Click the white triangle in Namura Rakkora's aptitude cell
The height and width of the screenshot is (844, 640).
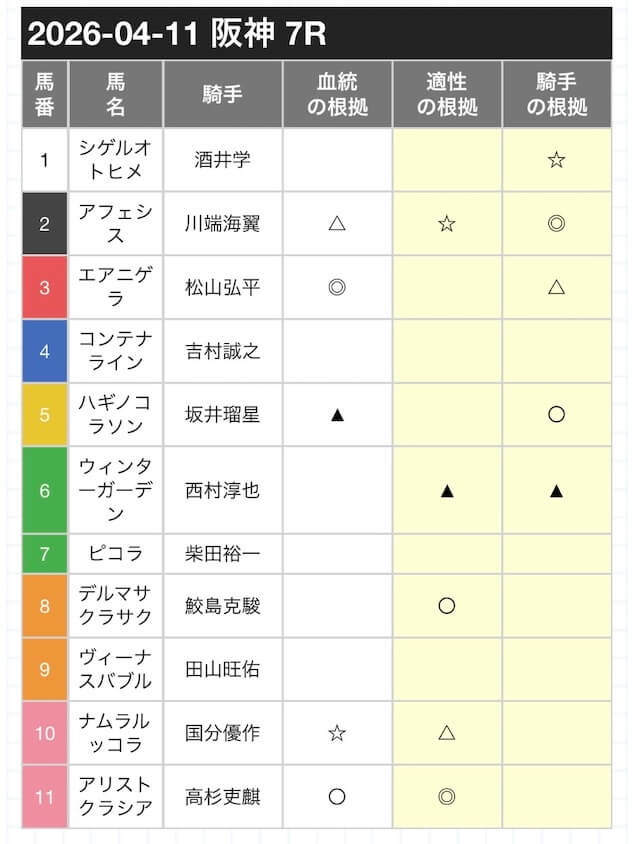447,733
